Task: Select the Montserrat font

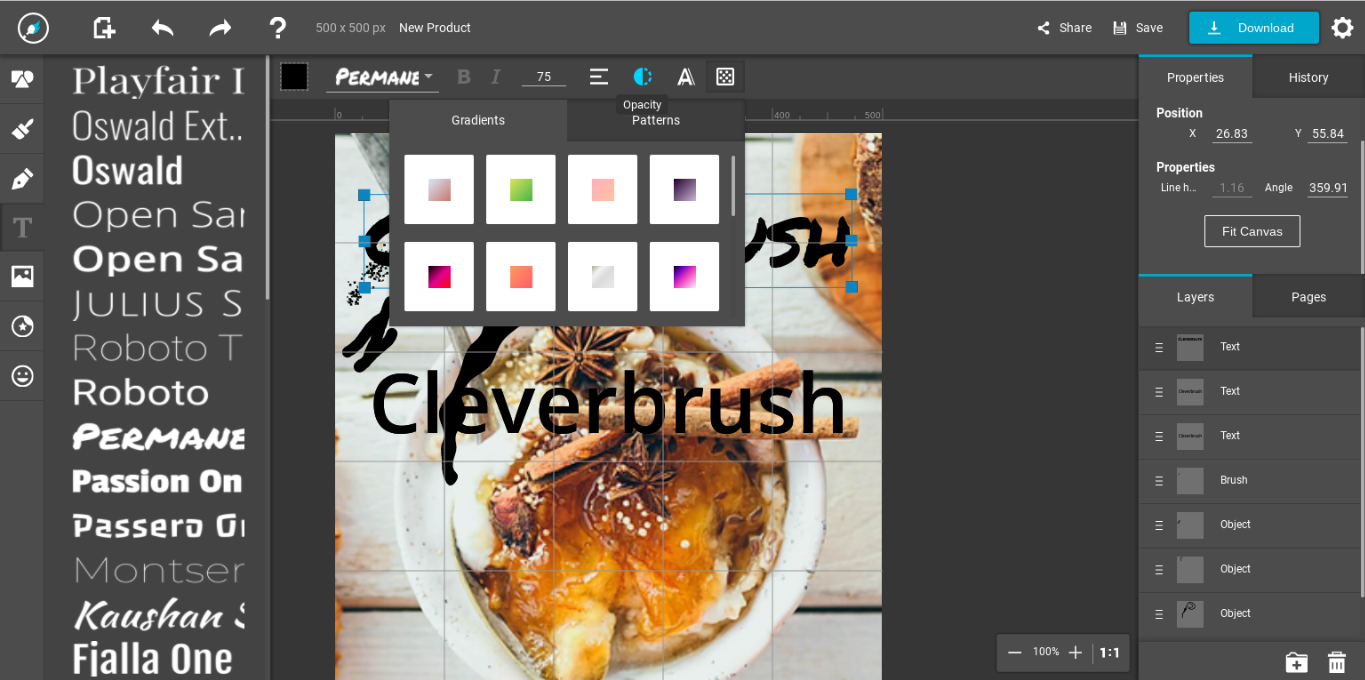Action: tap(158, 570)
